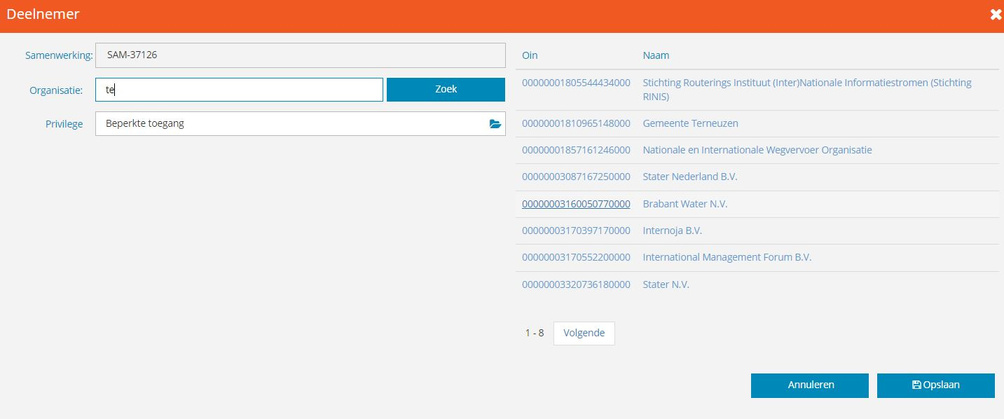Select Gemeente Terneuzen from results
This screenshot has width=1004, height=419.
[x=697, y=123]
